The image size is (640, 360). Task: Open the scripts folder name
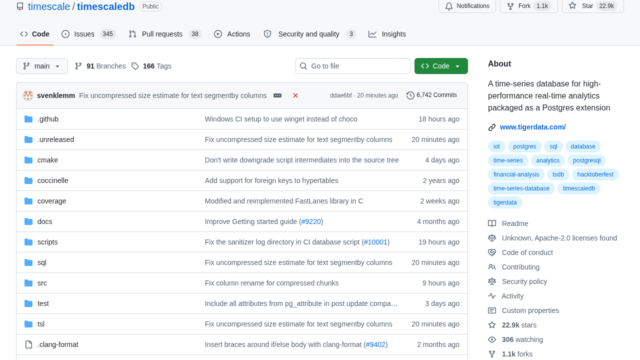(x=47, y=242)
